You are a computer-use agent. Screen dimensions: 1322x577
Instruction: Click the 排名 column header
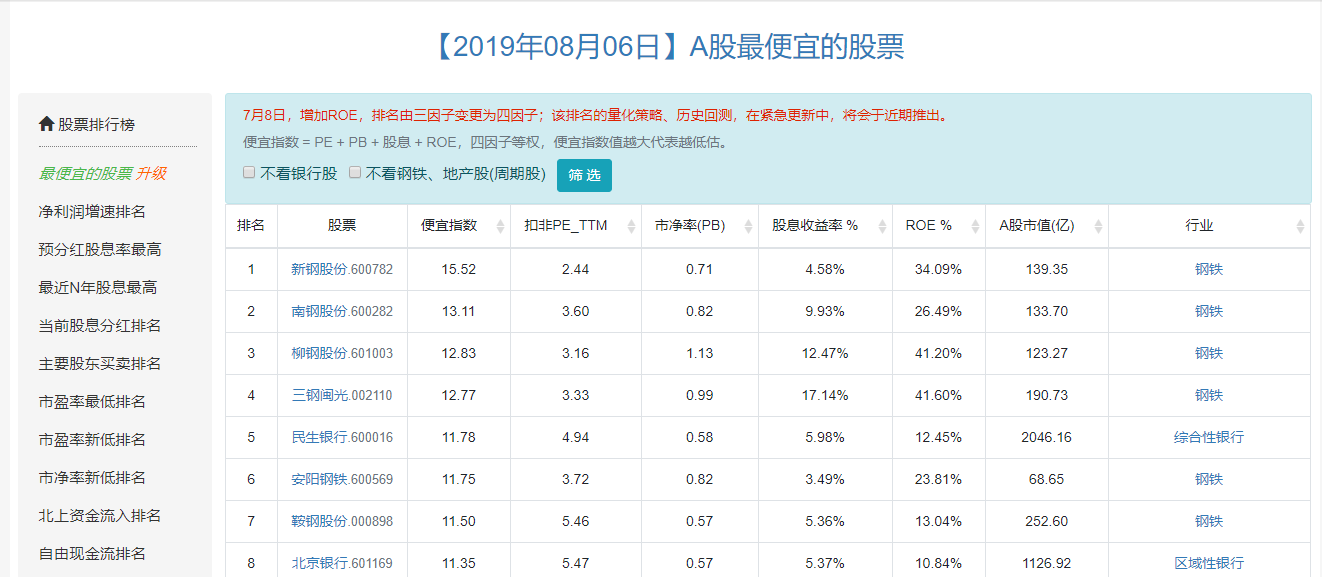pyautogui.click(x=251, y=226)
